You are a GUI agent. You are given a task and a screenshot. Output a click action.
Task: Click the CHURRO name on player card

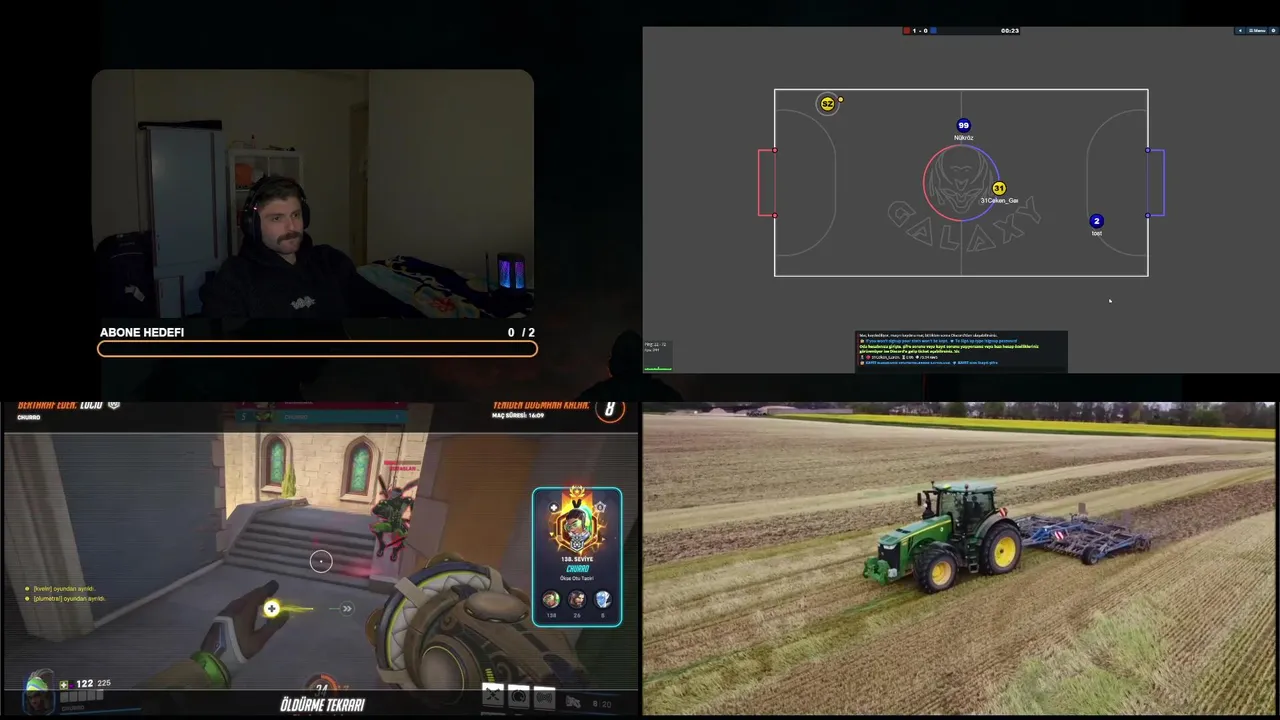coord(576,569)
